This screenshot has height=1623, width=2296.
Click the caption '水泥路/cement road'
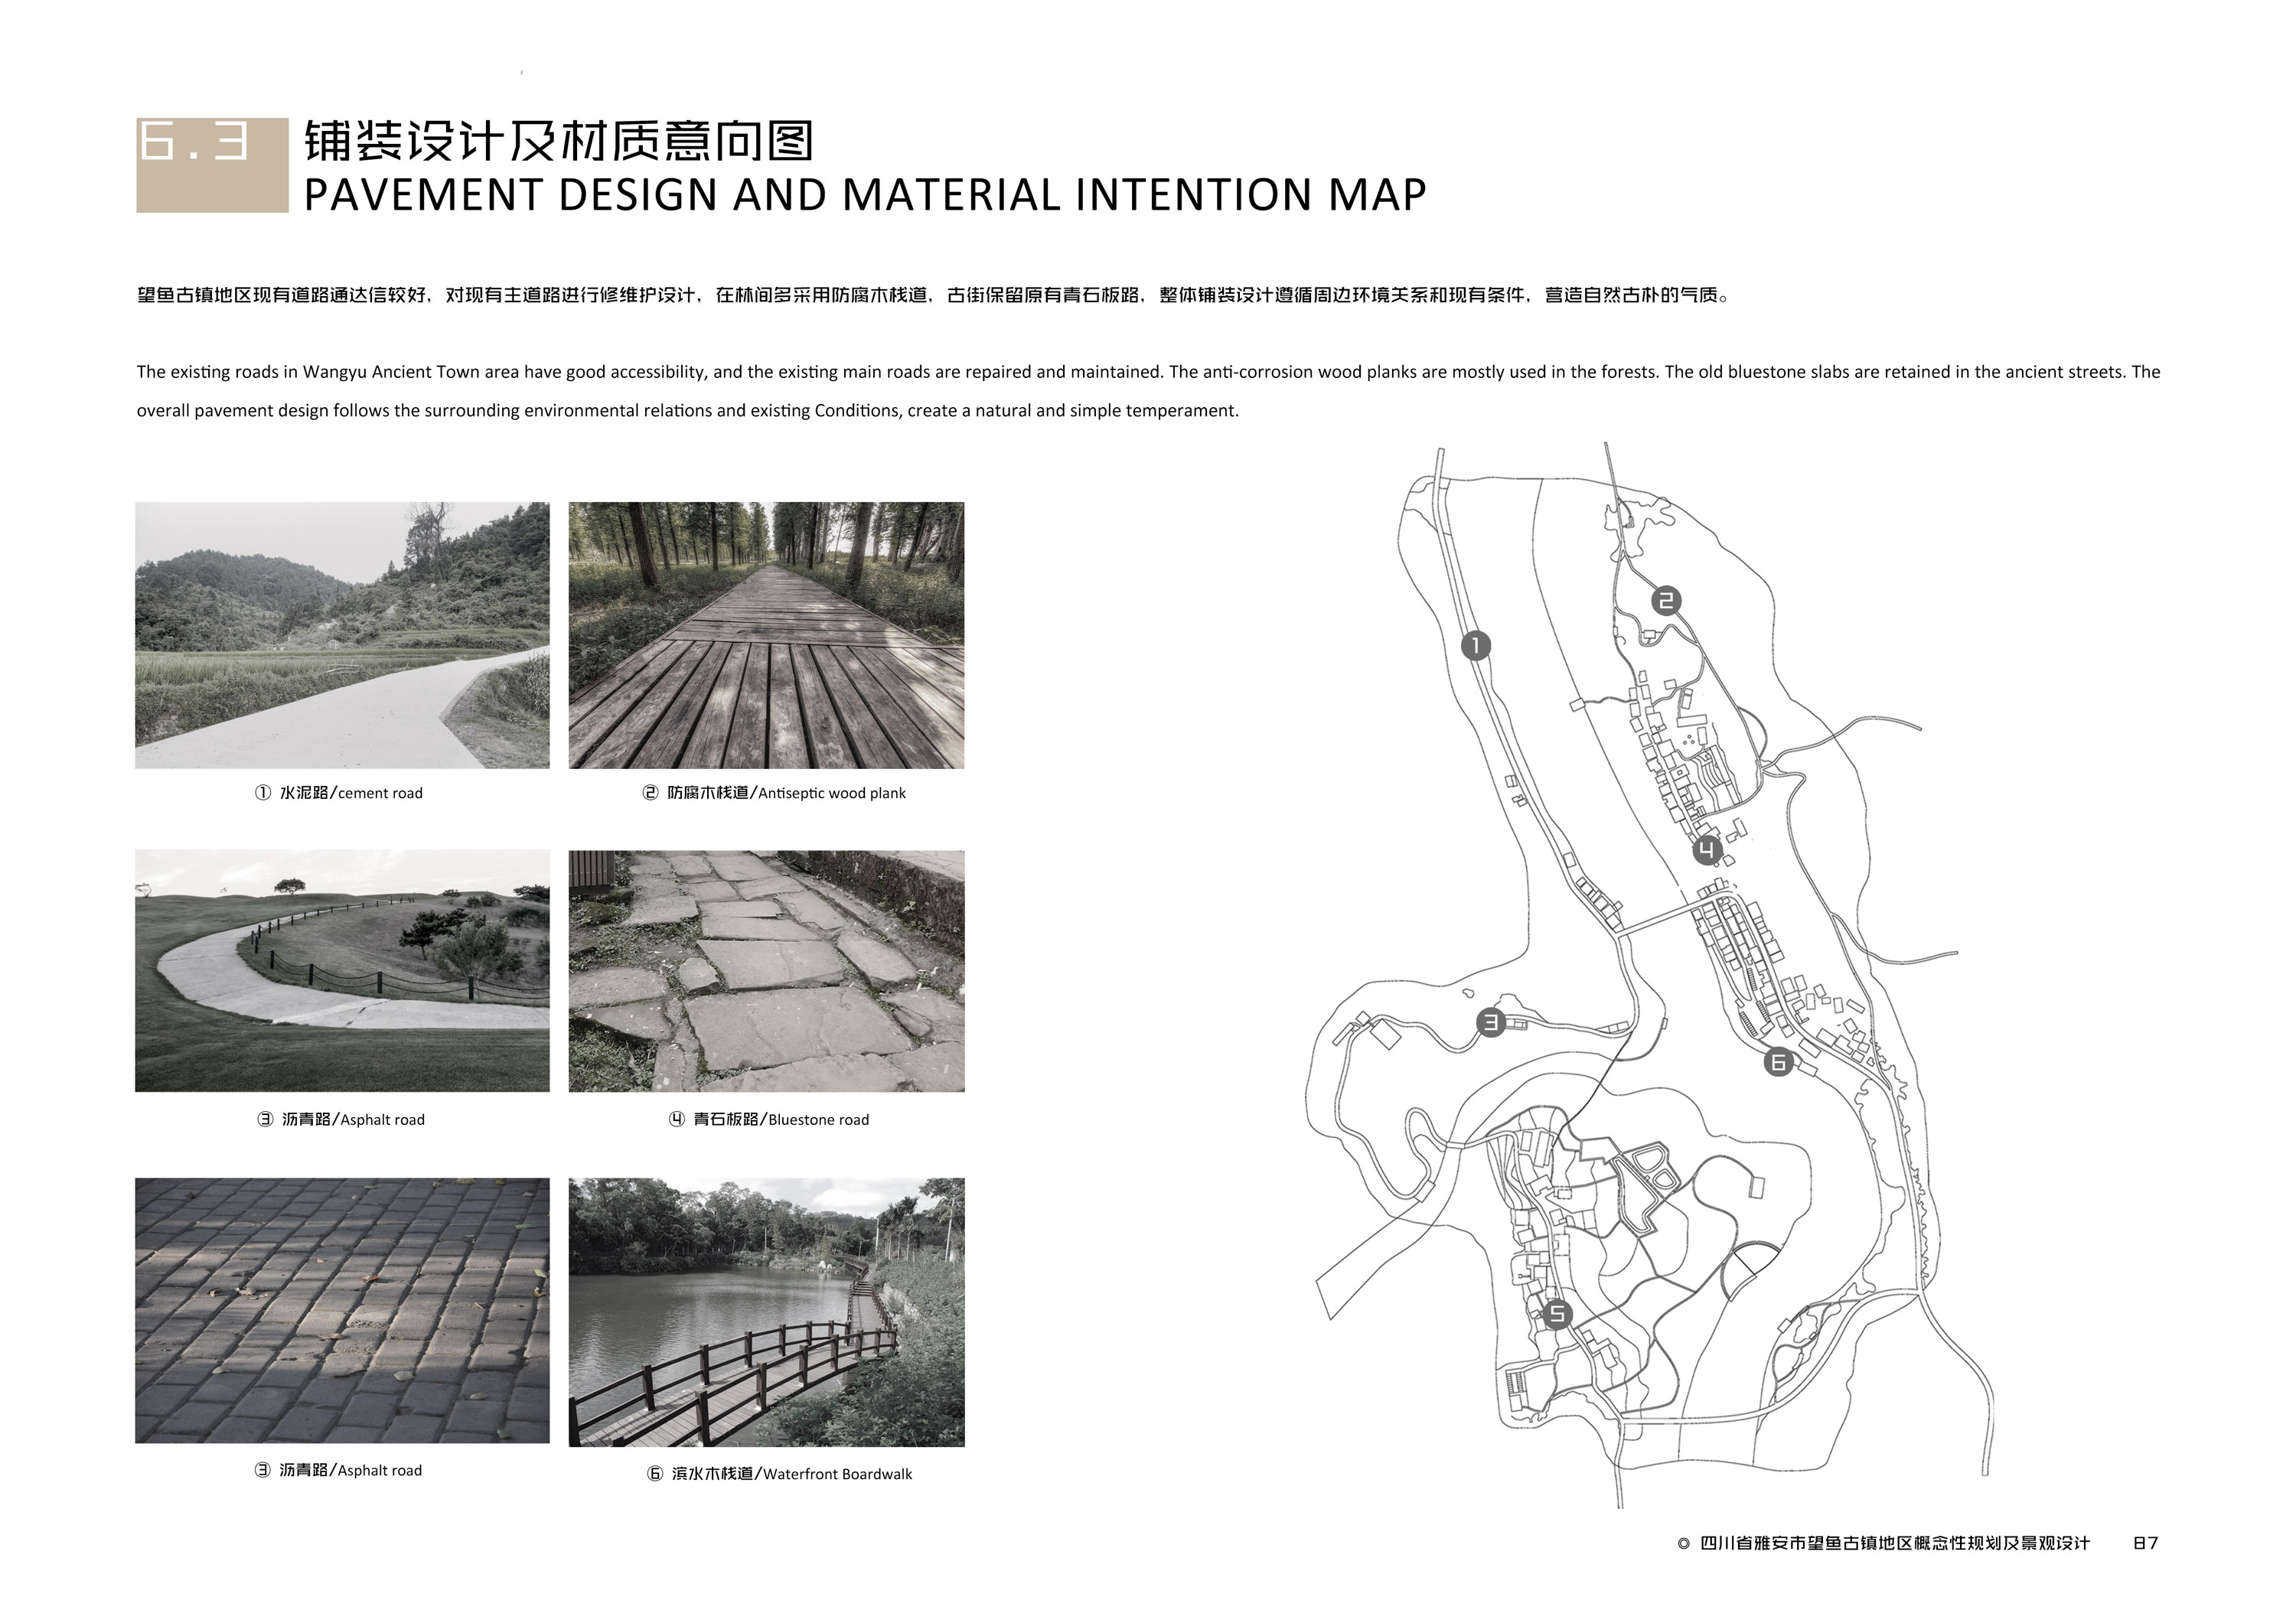tap(351, 793)
